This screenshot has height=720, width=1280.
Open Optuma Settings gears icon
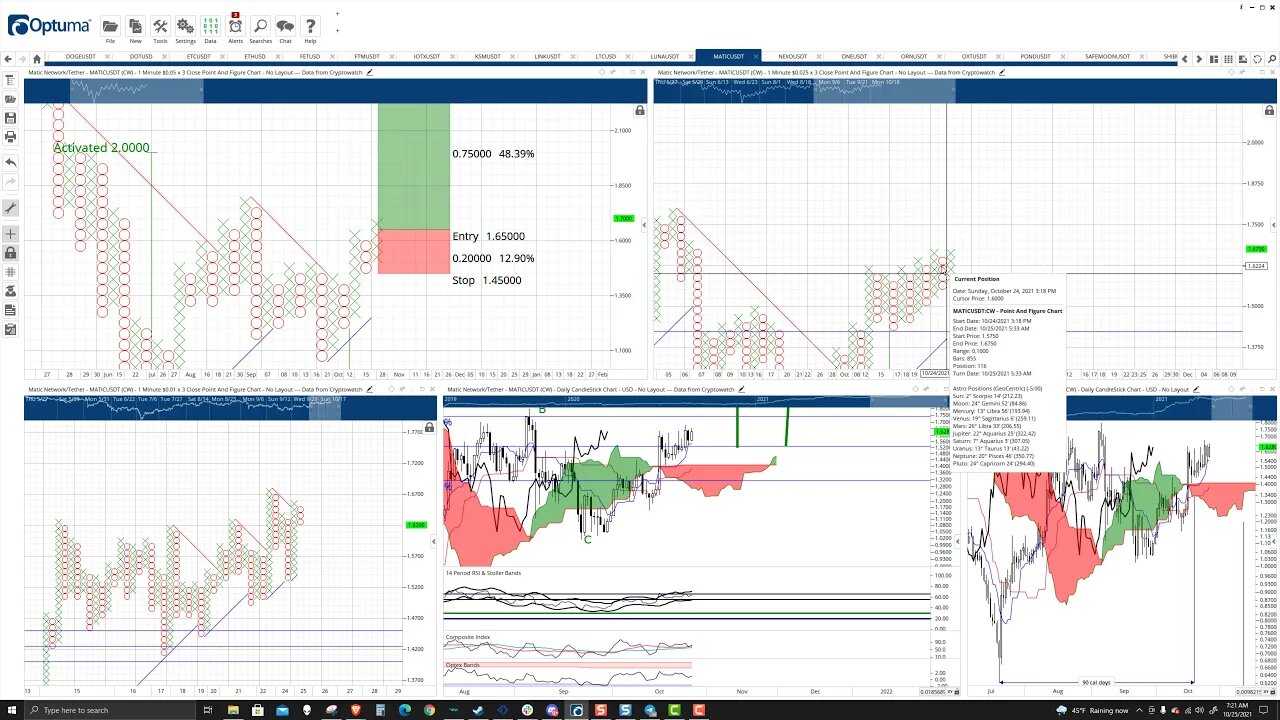click(185, 26)
